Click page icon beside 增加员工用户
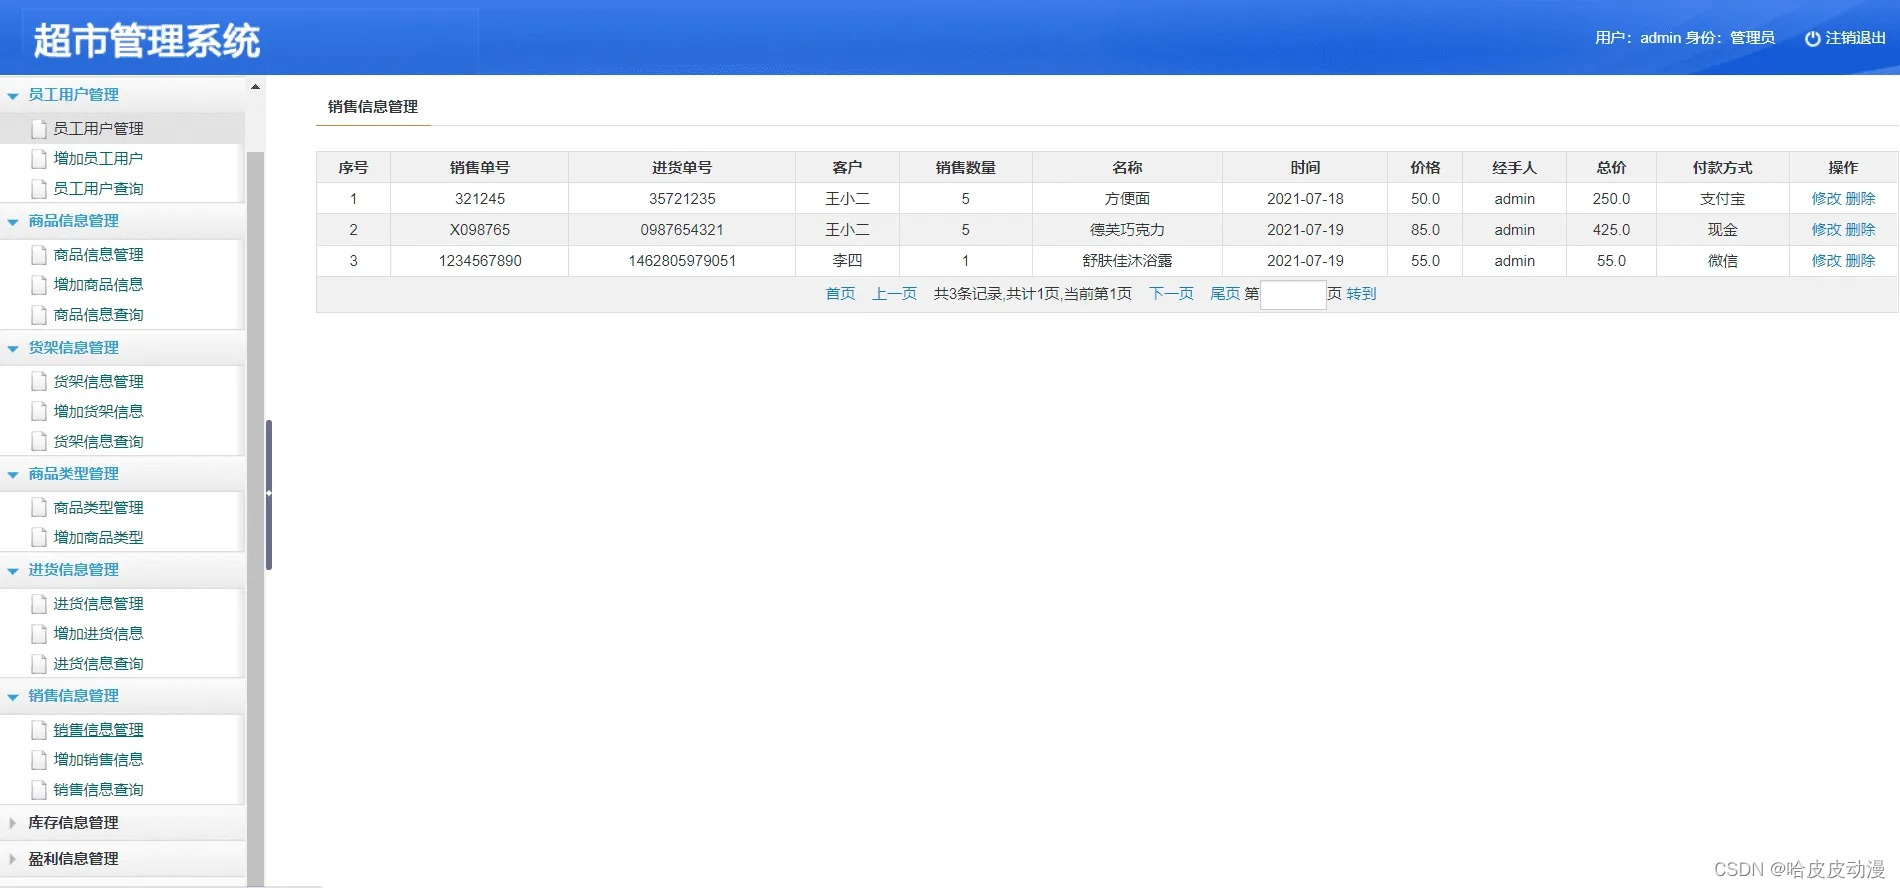This screenshot has height=888, width=1900. 39,159
